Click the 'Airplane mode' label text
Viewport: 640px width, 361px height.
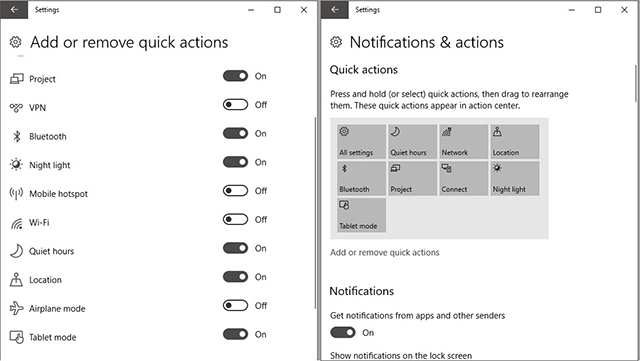click(x=57, y=308)
